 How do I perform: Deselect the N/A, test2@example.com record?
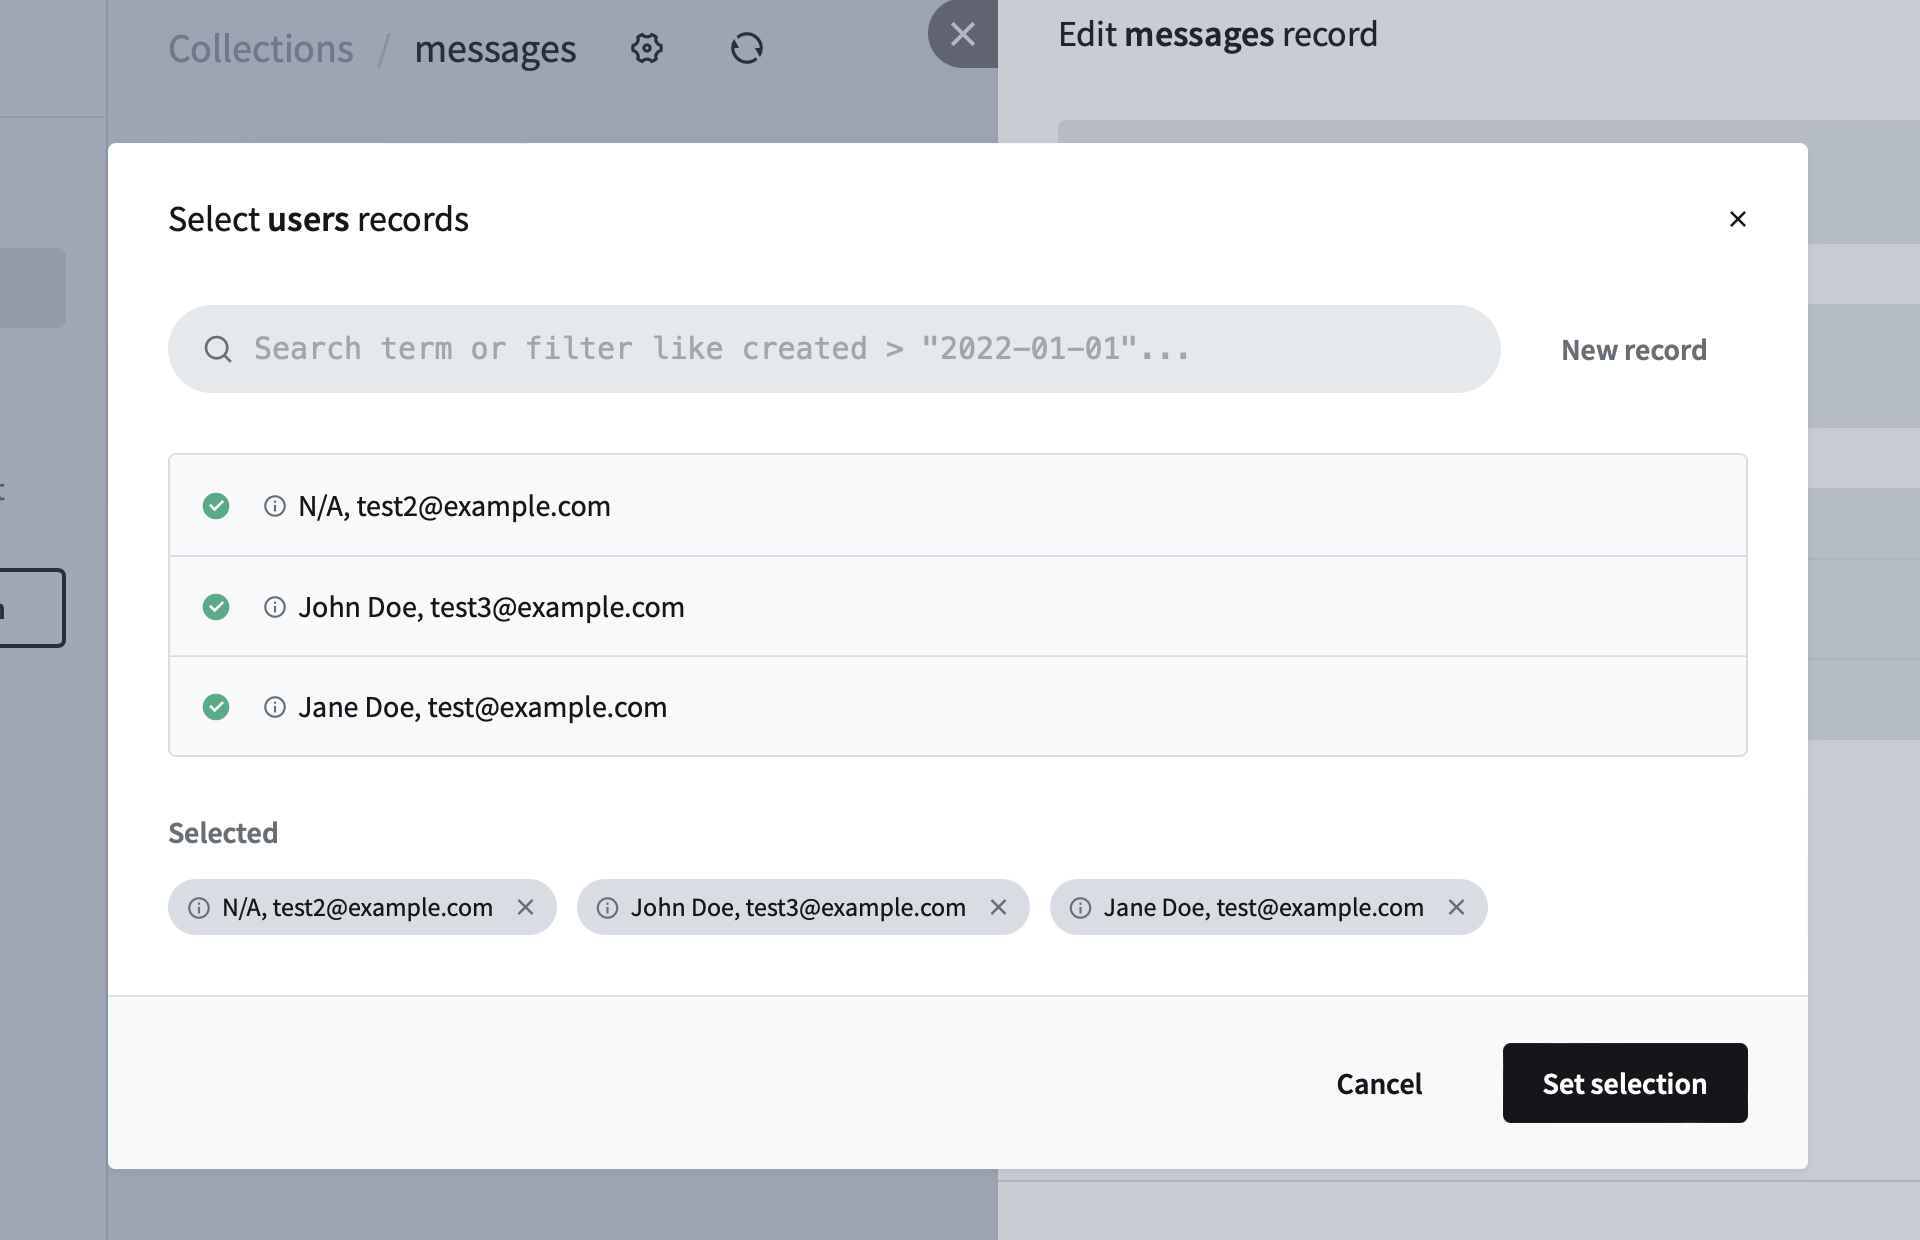pos(216,506)
